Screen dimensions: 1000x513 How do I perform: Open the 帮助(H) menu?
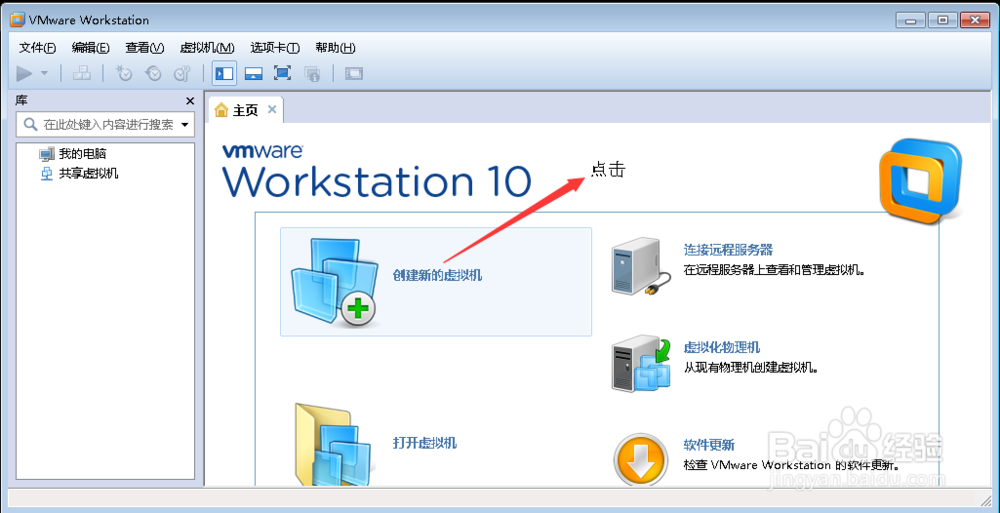(335, 48)
